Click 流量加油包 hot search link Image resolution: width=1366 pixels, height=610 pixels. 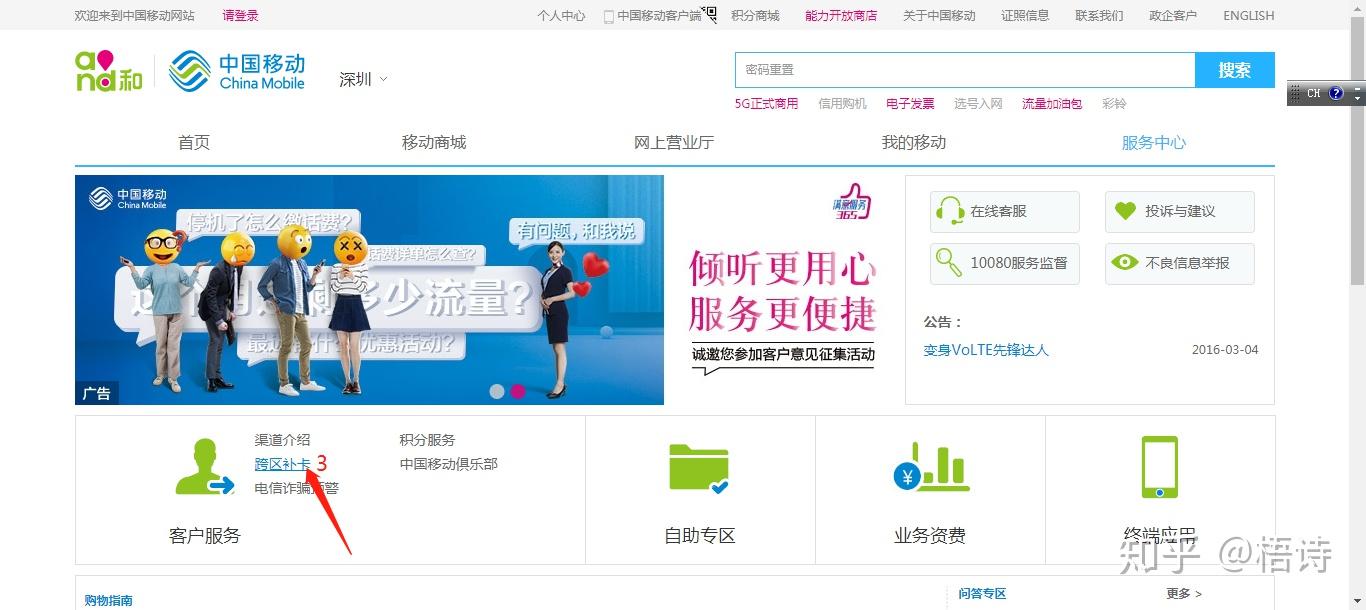[1052, 103]
